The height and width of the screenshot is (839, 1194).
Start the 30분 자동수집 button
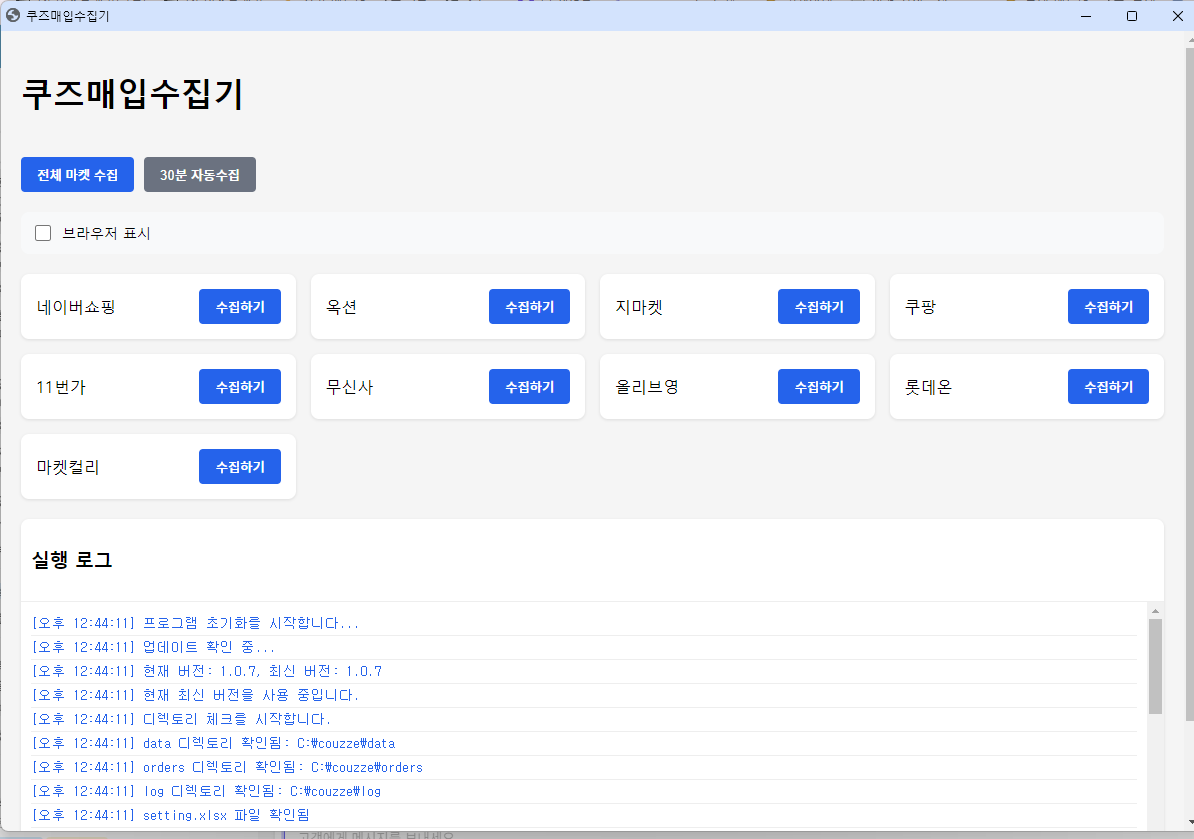[x=200, y=175]
